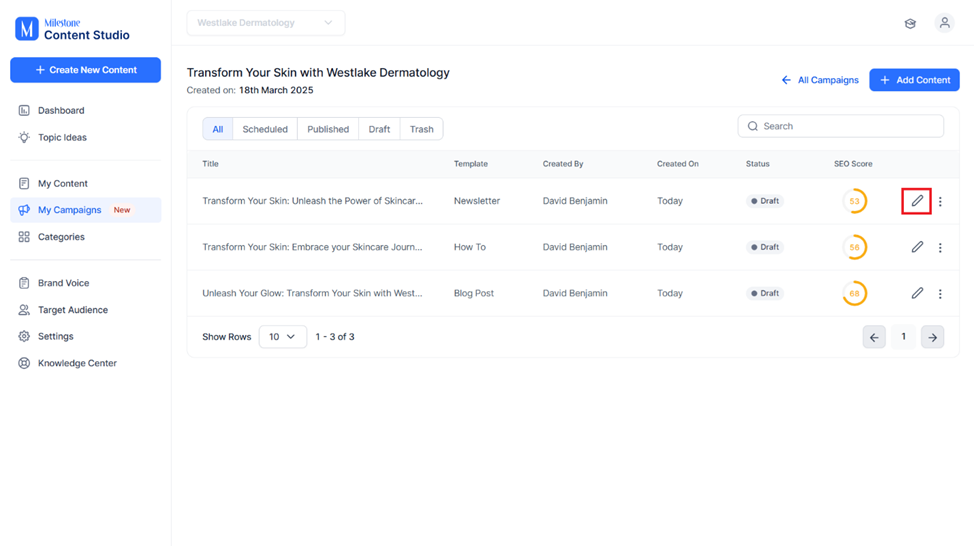This screenshot has height=546, width=974.
Task: Open more options for How To row
Action: click(x=940, y=247)
